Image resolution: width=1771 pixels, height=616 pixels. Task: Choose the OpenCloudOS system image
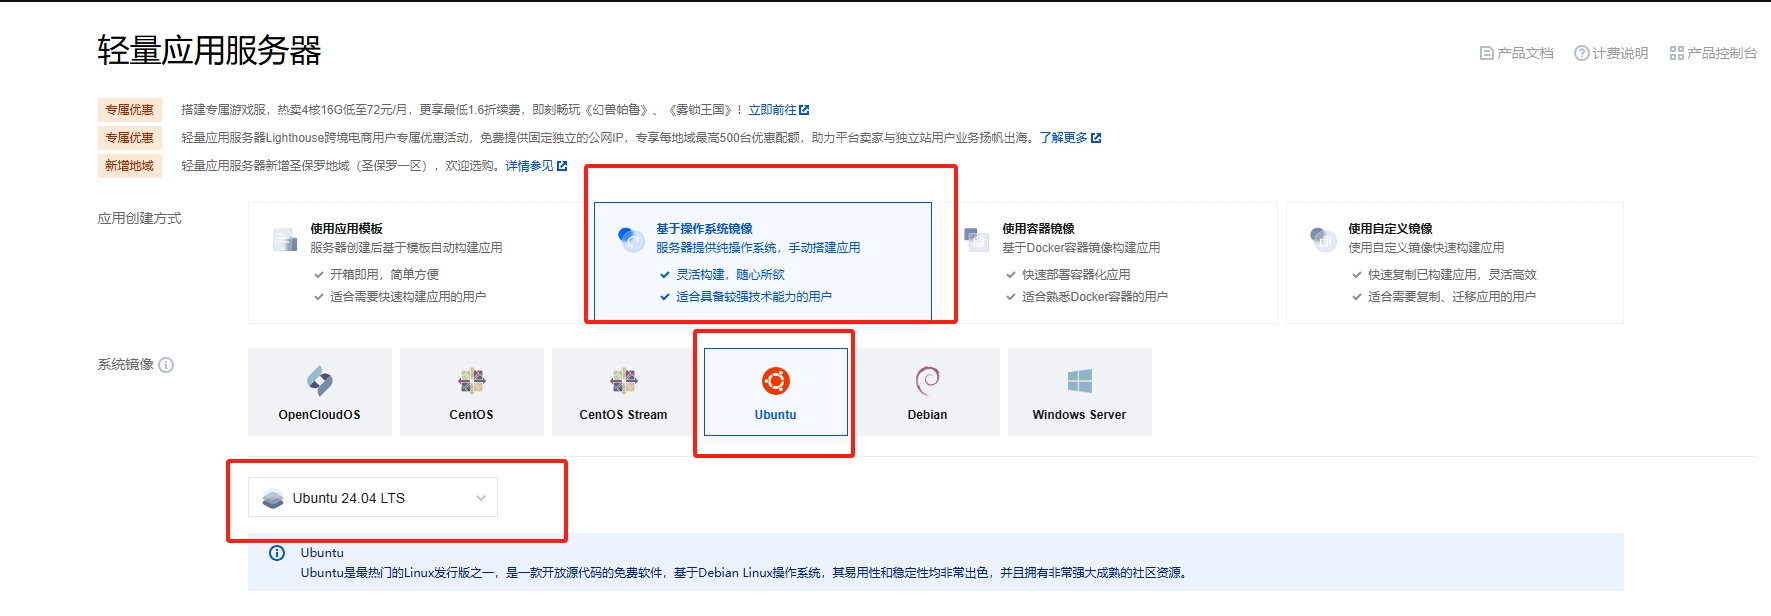tap(320, 392)
